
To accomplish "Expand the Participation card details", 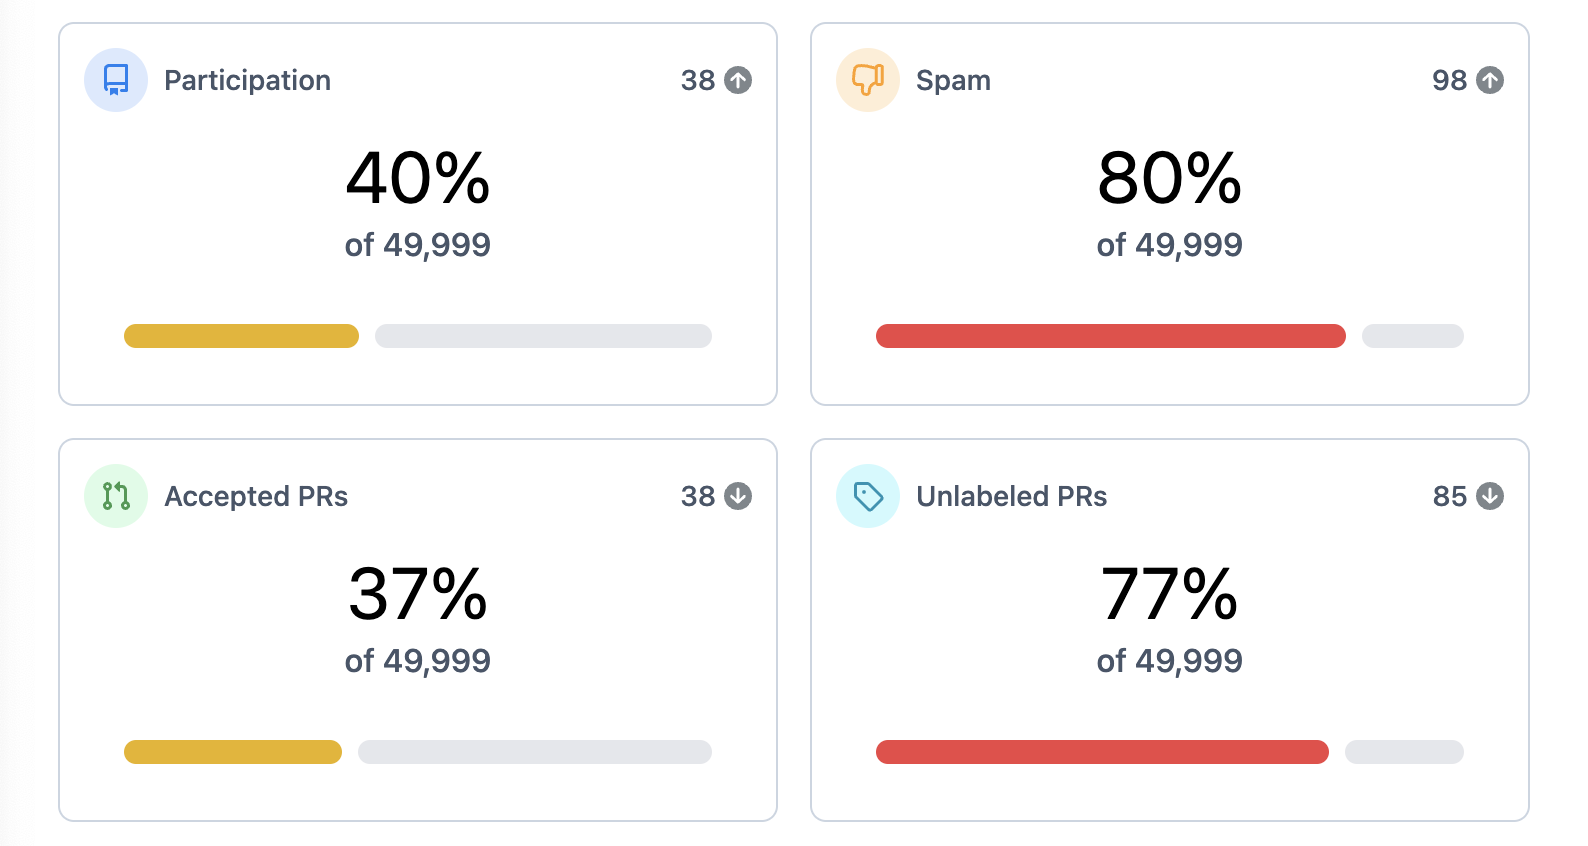I will tap(417, 213).
